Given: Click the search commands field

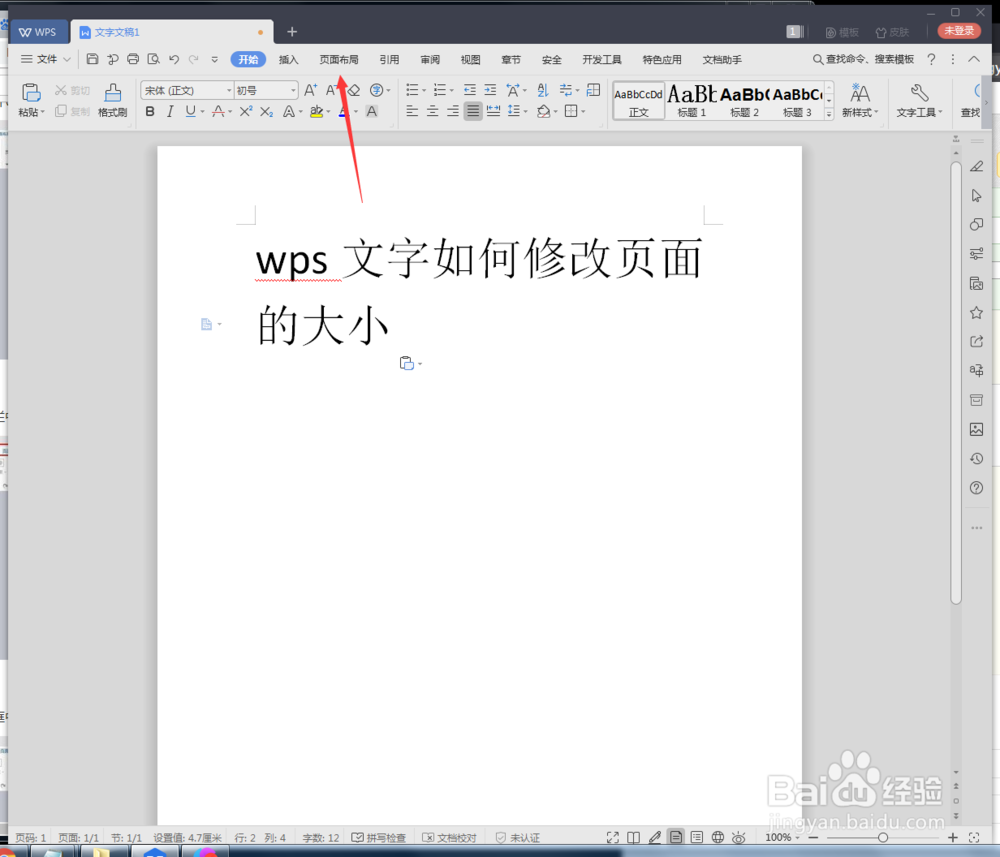Looking at the screenshot, I should pyautogui.click(x=864, y=59).
